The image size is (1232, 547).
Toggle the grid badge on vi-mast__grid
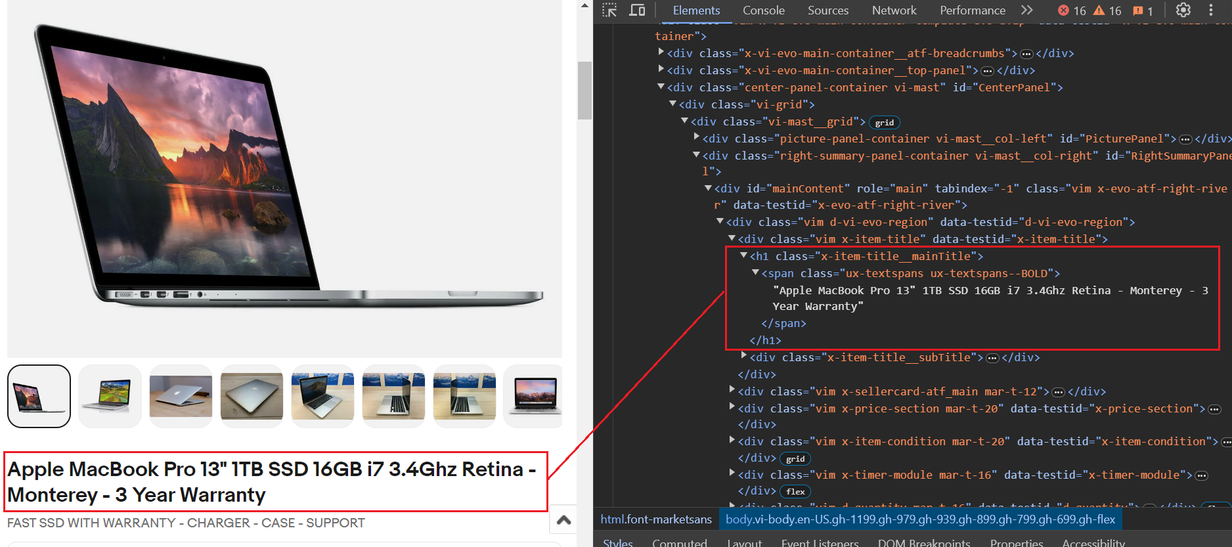pyautogui.click(x=884, y=122)
